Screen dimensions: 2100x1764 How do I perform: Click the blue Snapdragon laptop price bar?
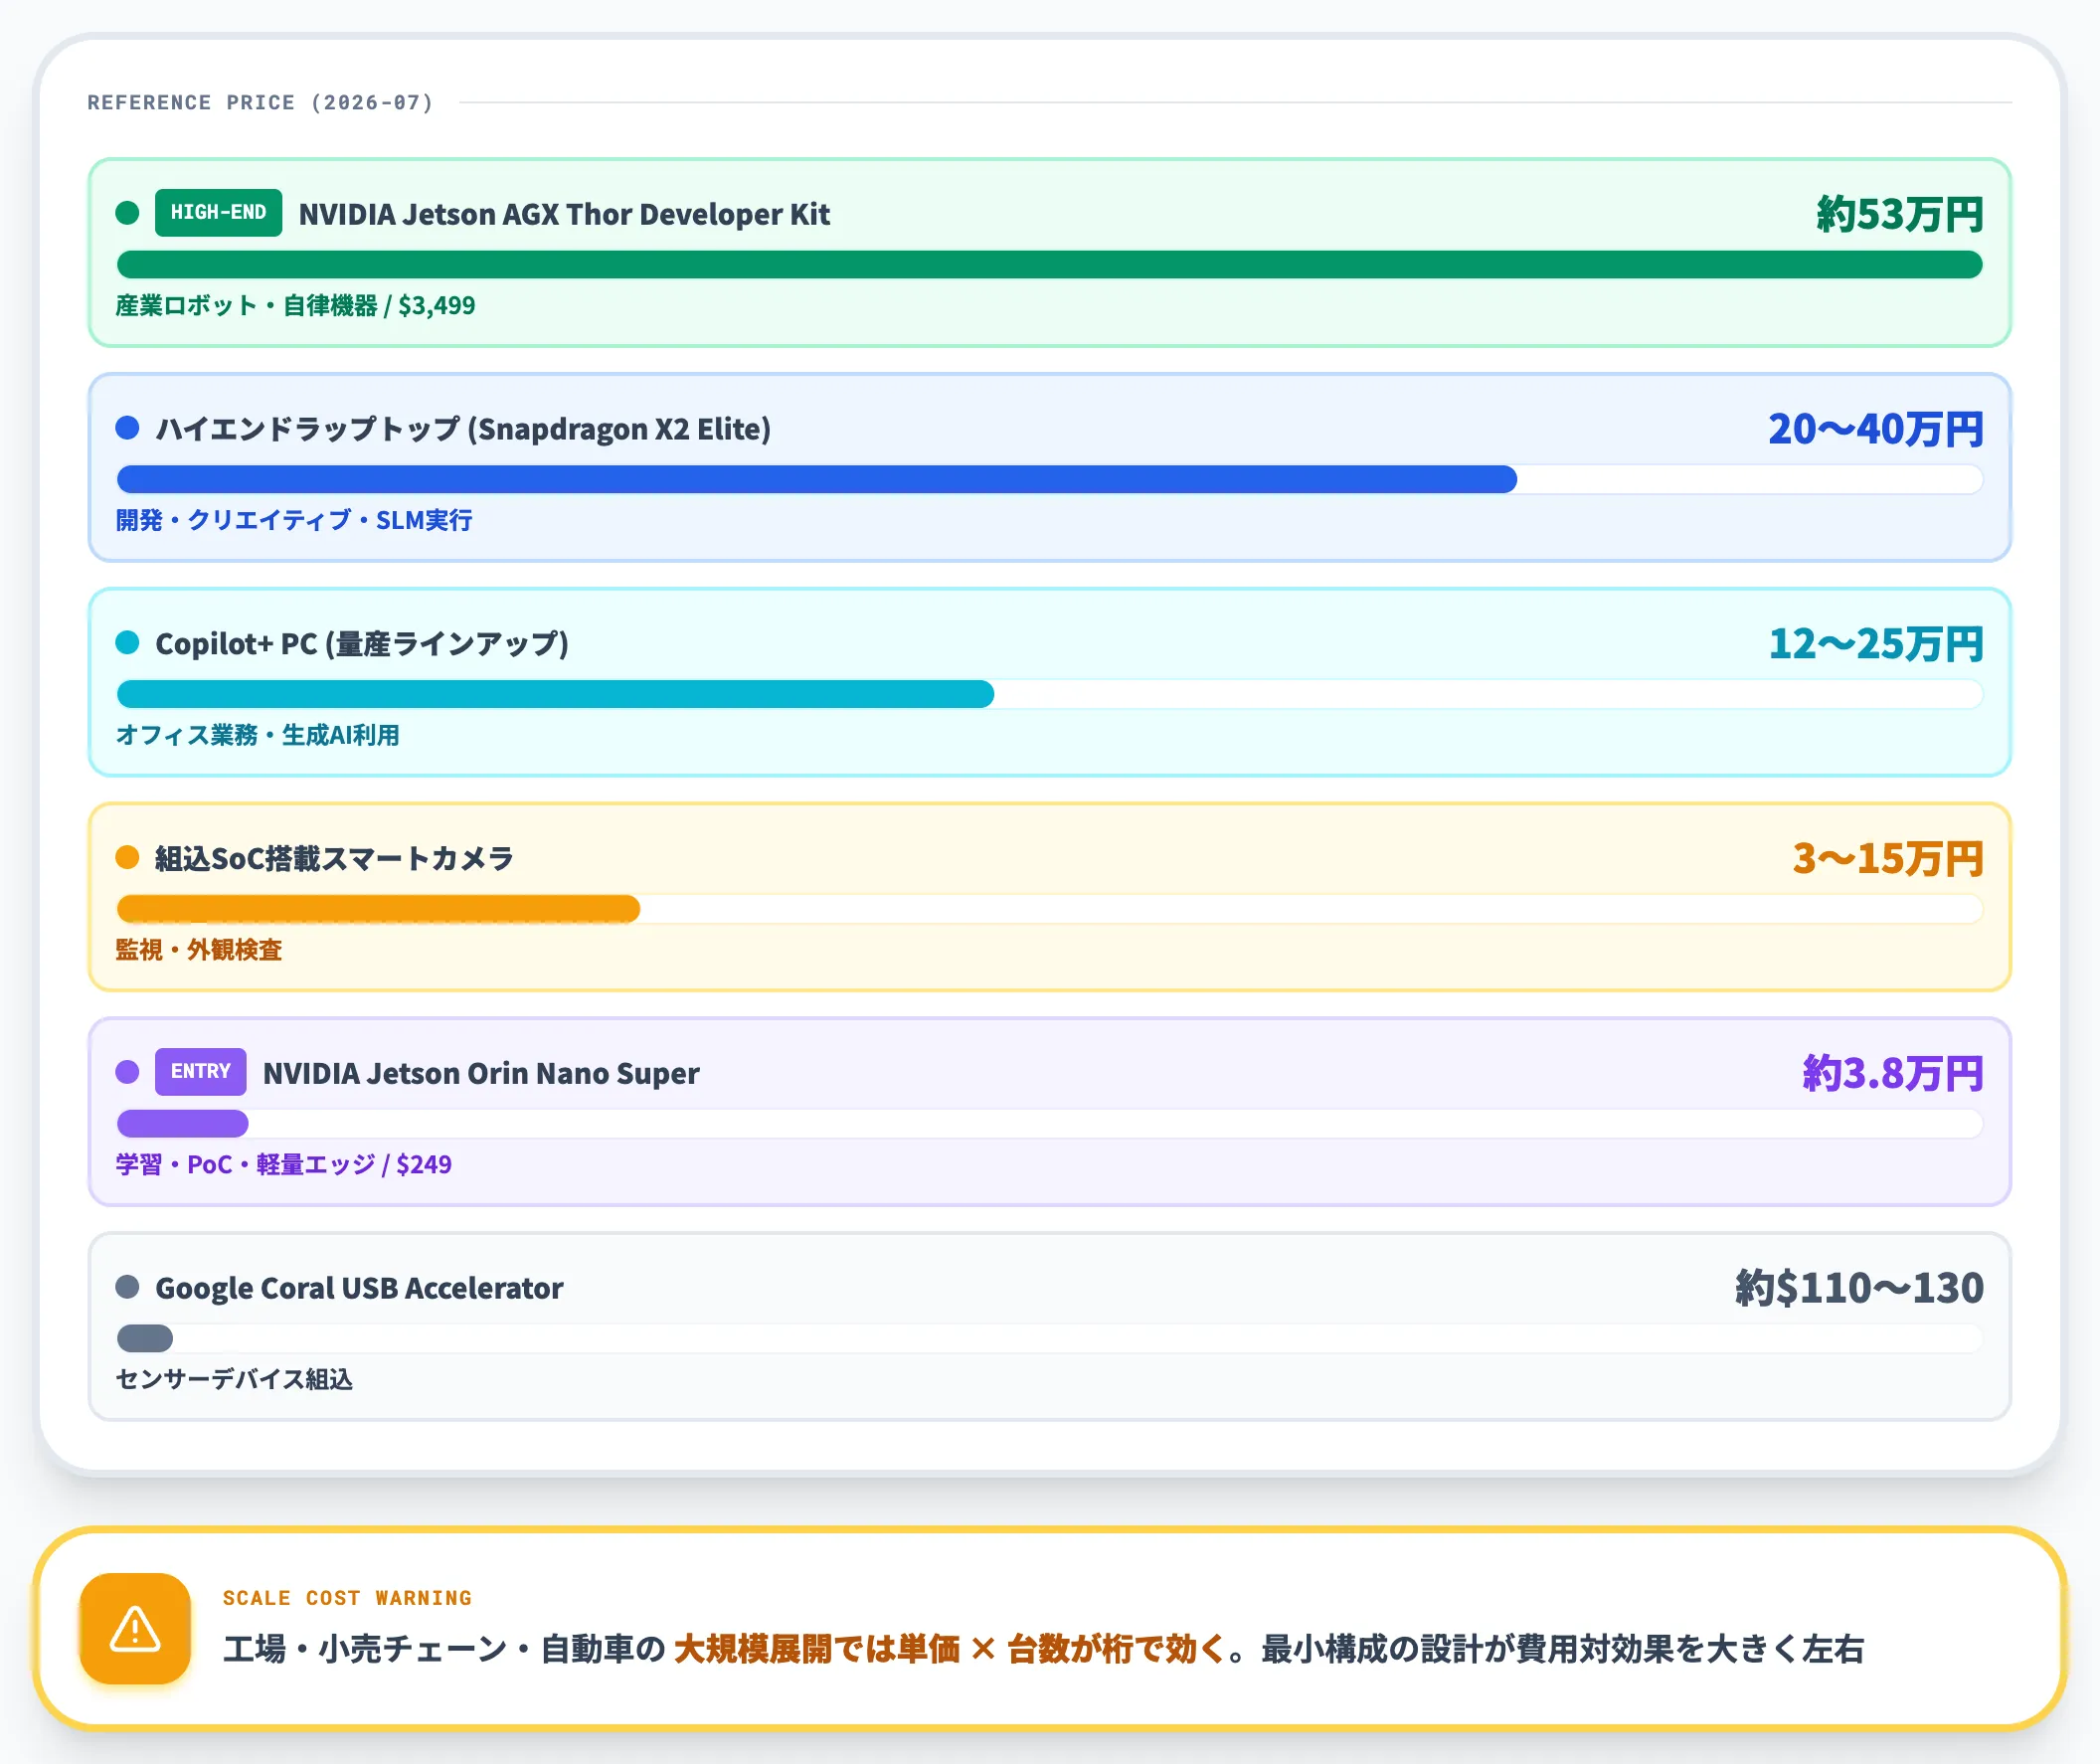point(817,480)
